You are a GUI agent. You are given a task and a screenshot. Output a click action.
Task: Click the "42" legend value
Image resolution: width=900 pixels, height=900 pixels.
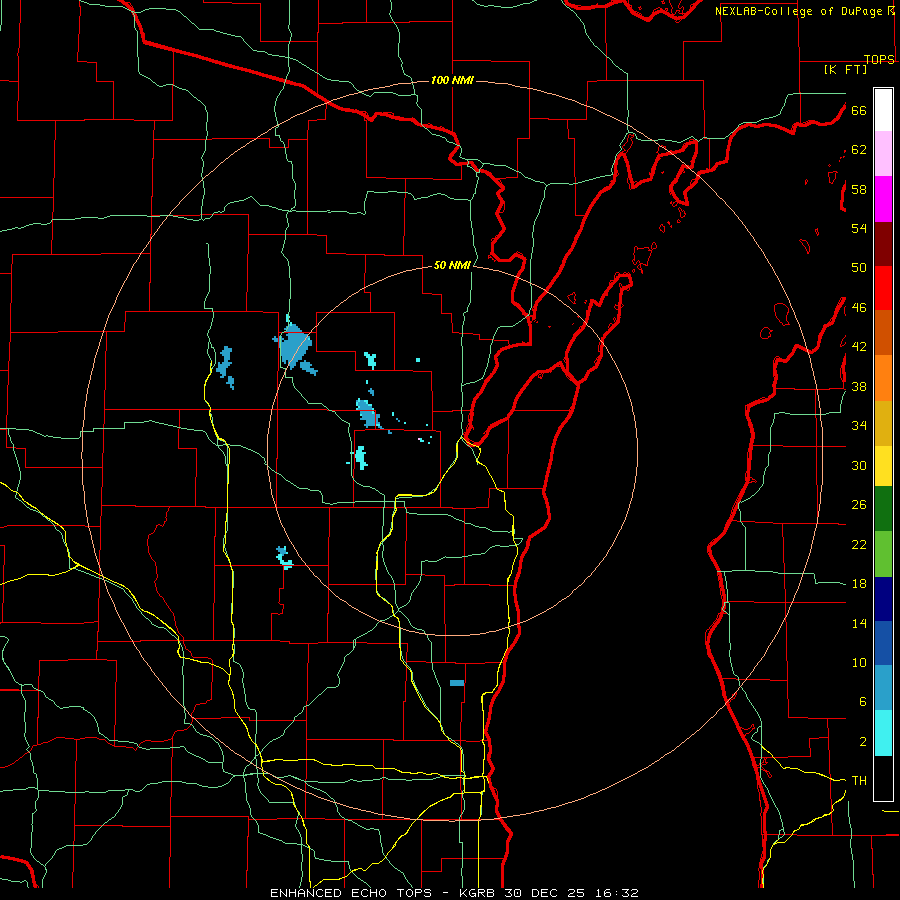[859, 347]
